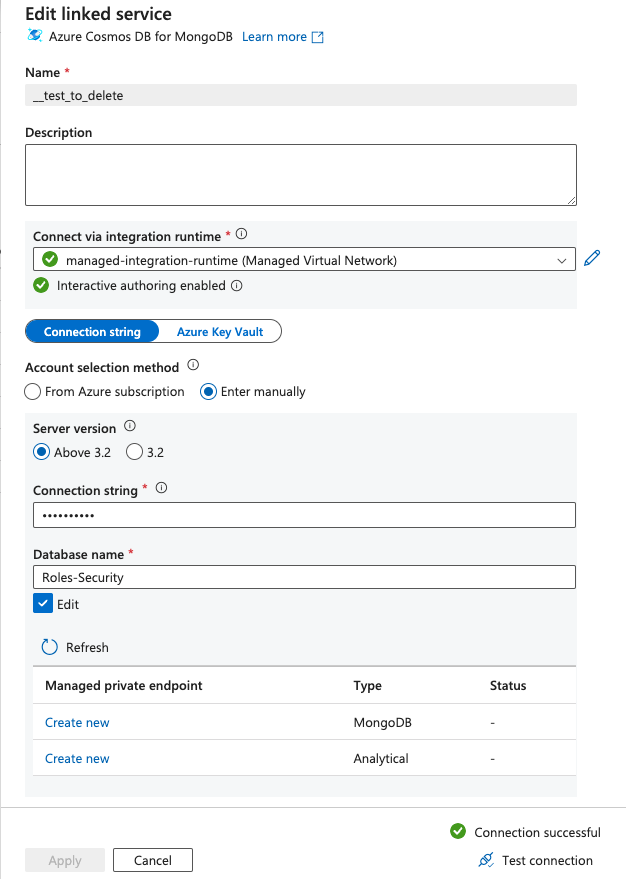Click the Refresh icon for managed endpoints
The width and height of the screenshot is (626, 879).
coord(50,647)
